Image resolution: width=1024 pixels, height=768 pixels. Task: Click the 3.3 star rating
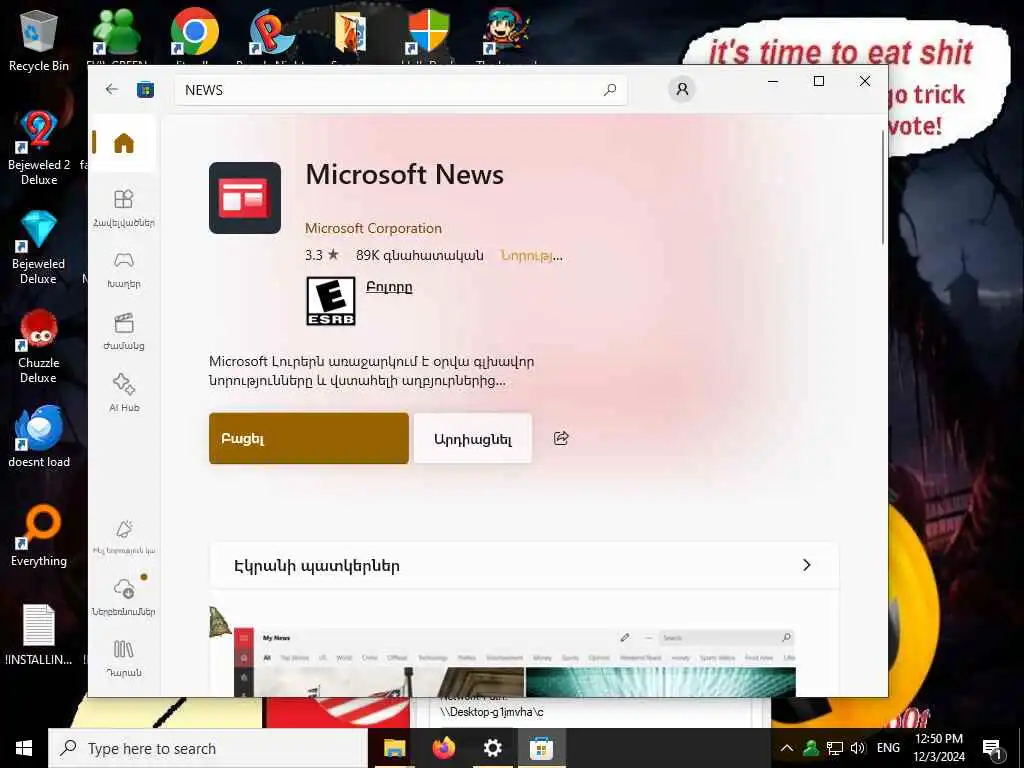click(322, 255)
